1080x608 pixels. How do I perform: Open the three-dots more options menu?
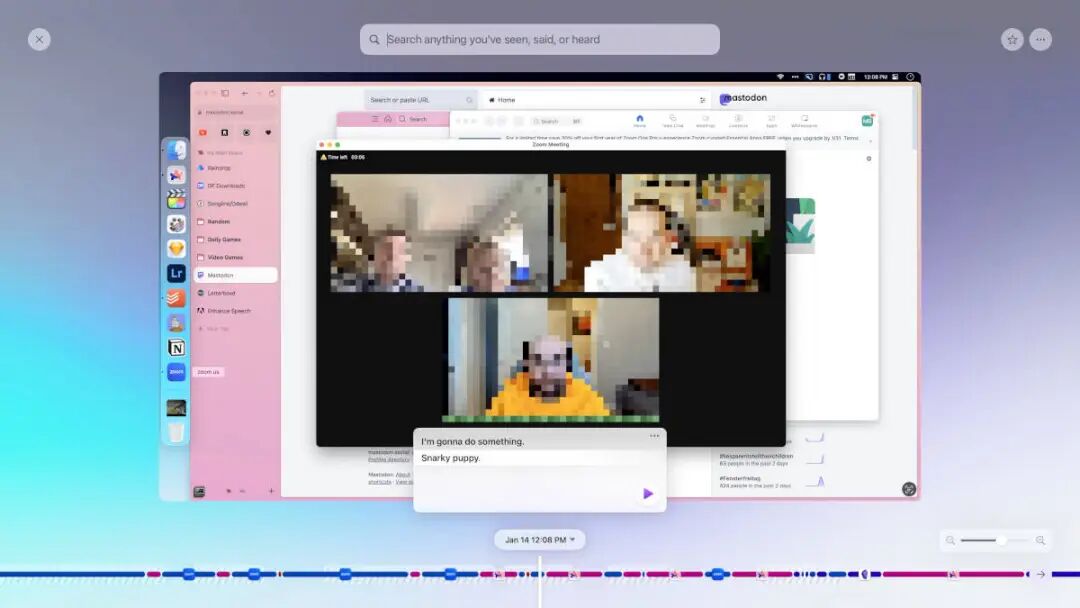pos(1040,39)
